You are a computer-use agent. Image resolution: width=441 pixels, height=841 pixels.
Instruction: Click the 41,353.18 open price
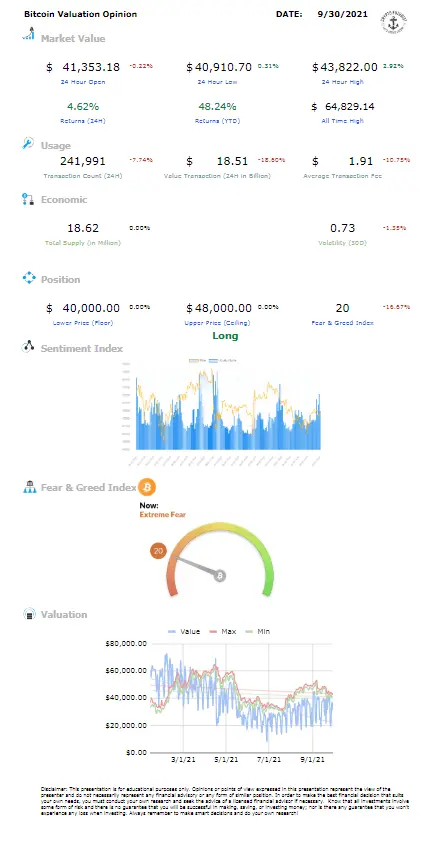point(91,67)
